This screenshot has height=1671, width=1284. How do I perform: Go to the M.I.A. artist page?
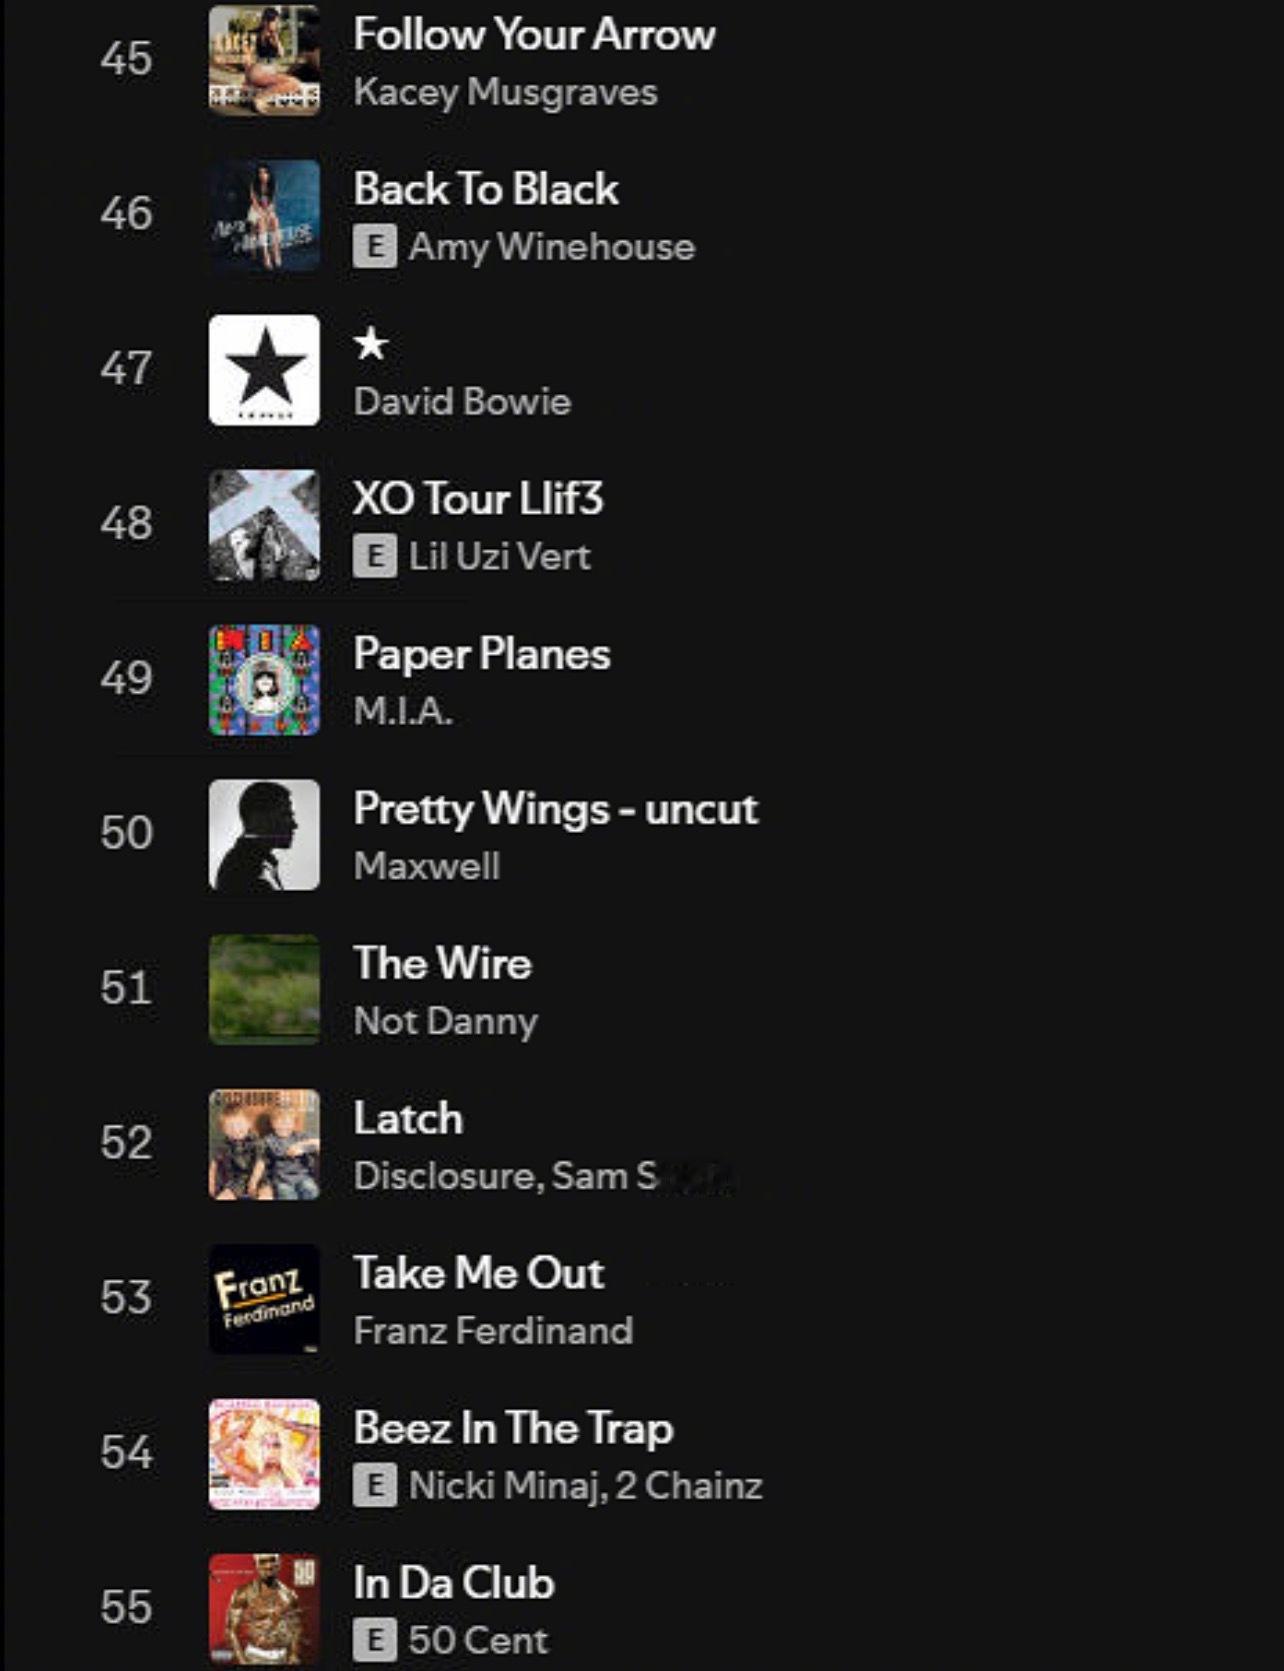tap(403, 711)
